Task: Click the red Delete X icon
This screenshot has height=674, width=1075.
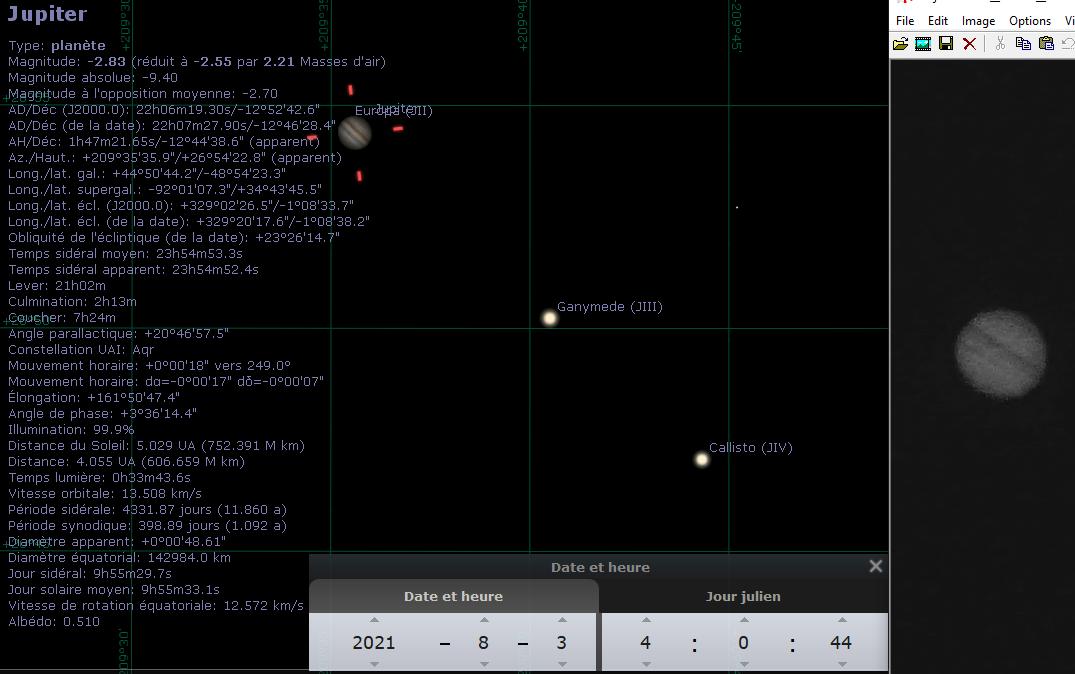Action: 969,44
